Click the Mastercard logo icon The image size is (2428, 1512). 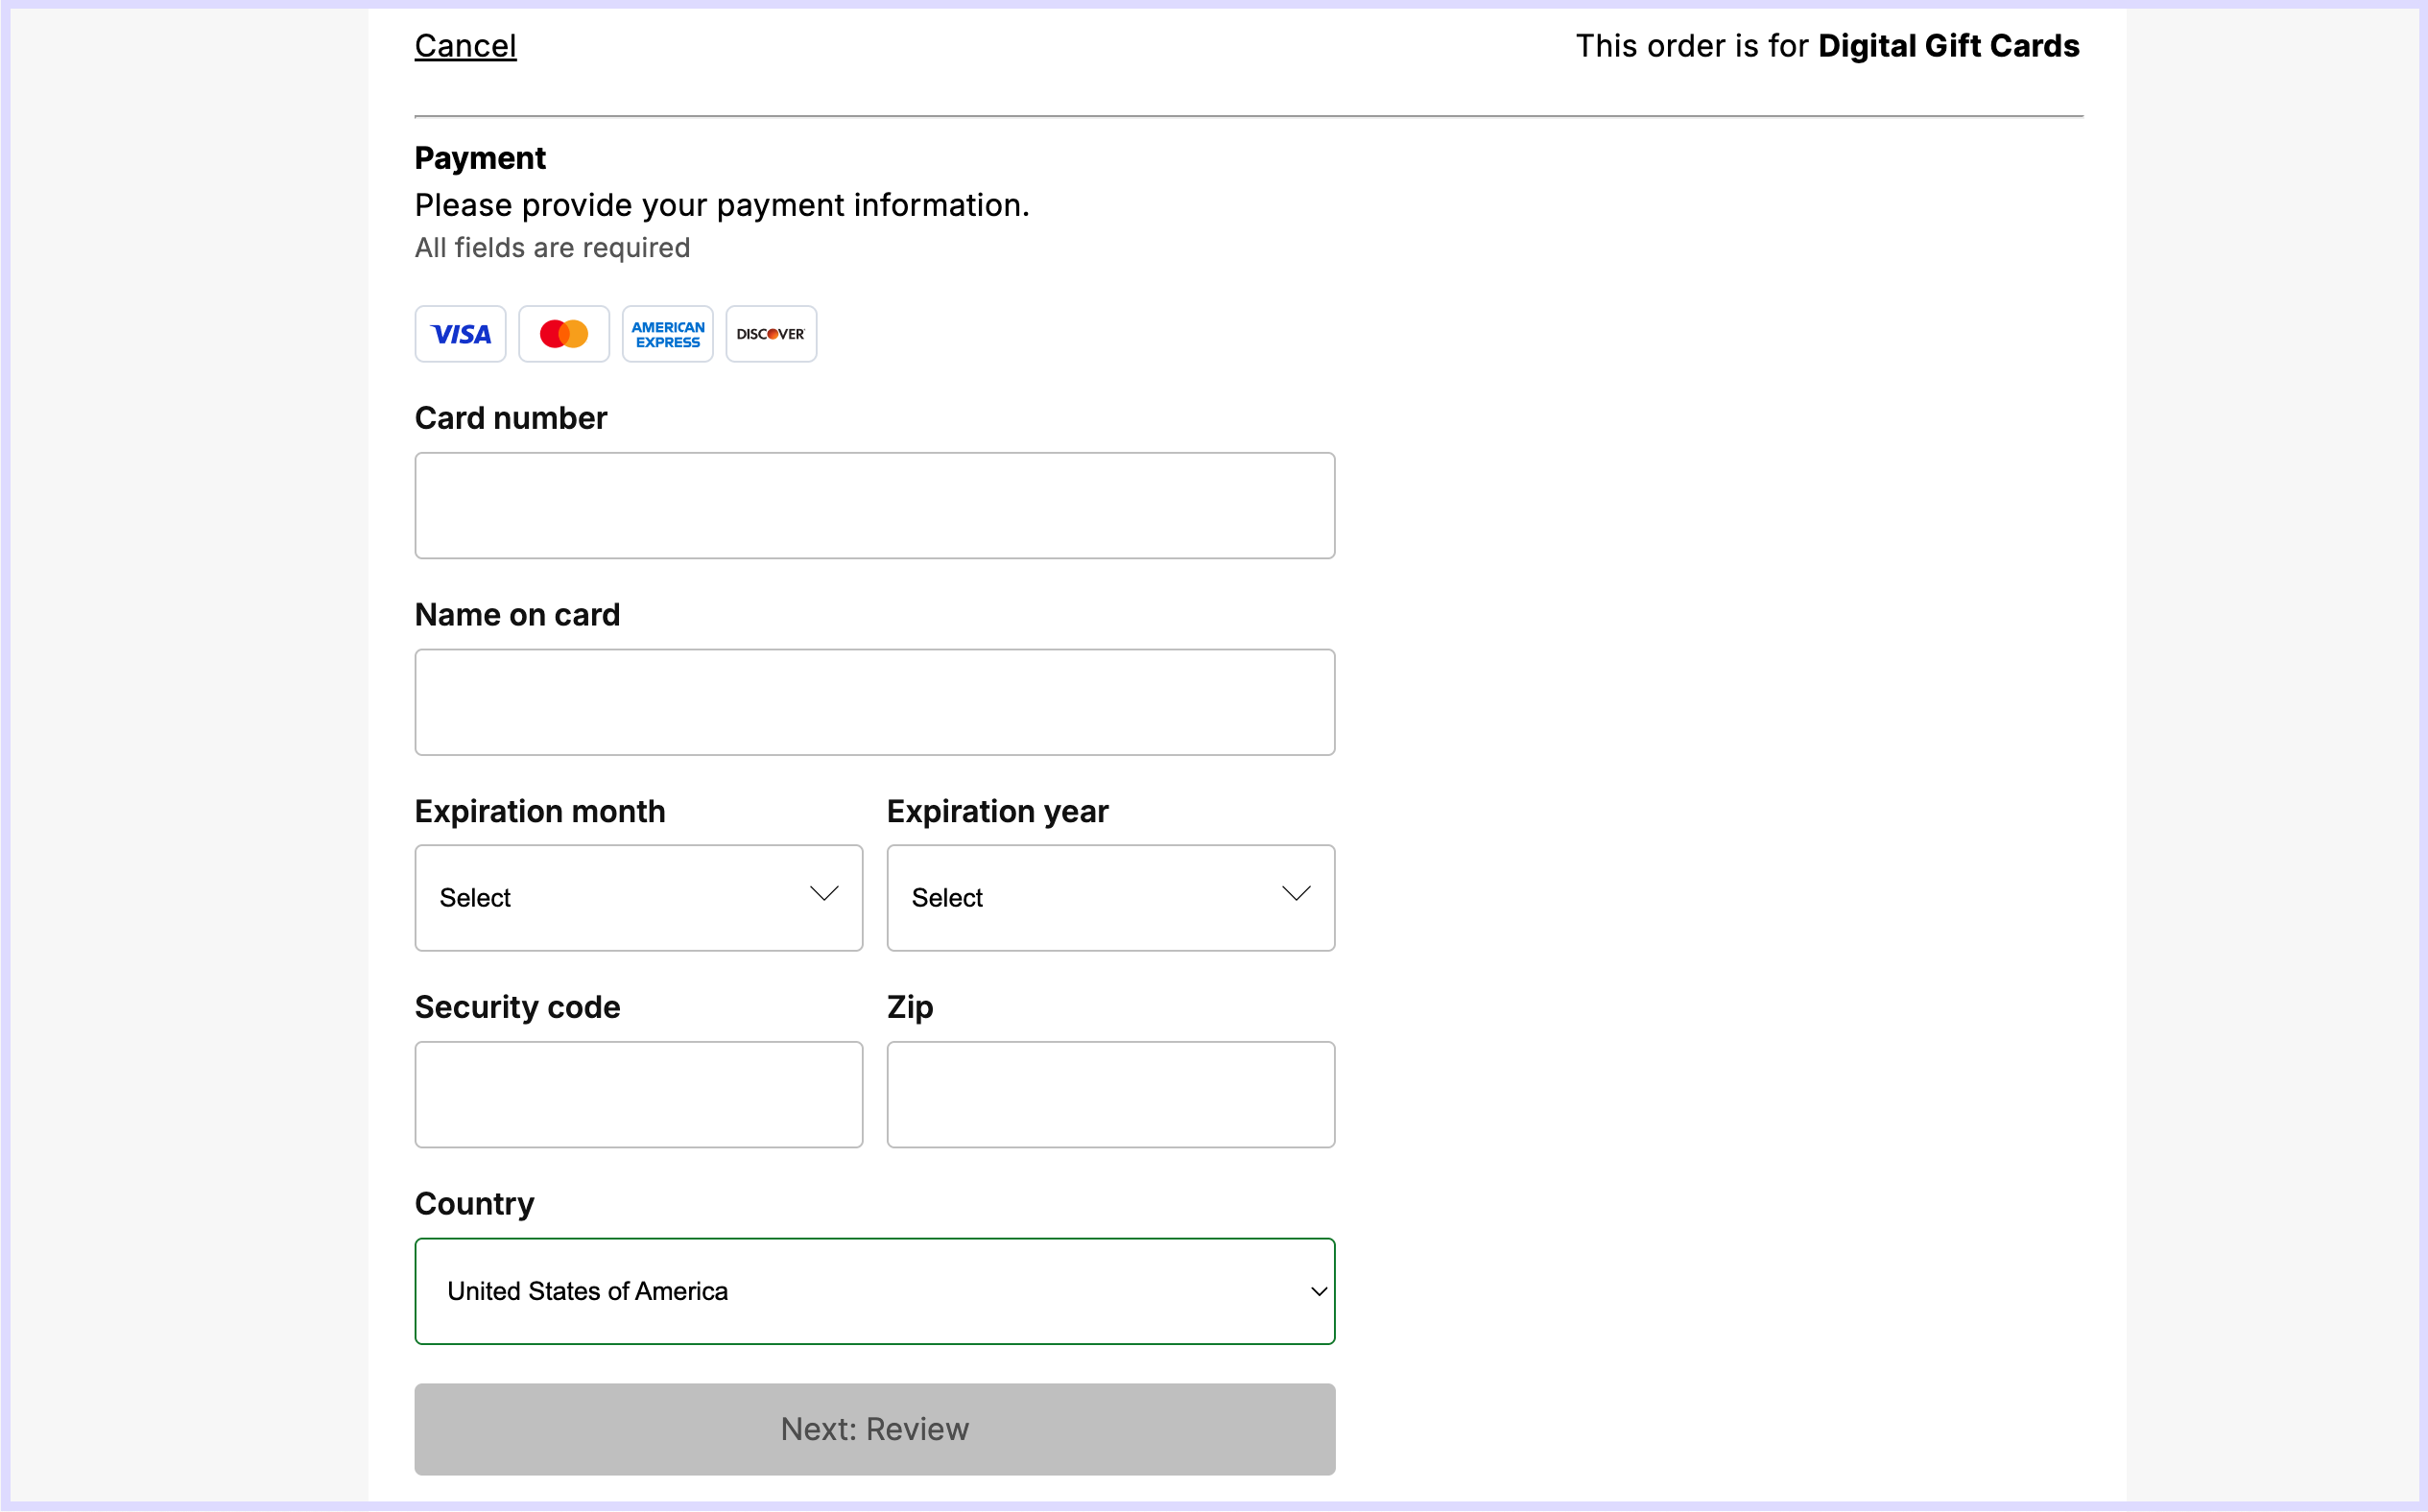tap(563, 334)
